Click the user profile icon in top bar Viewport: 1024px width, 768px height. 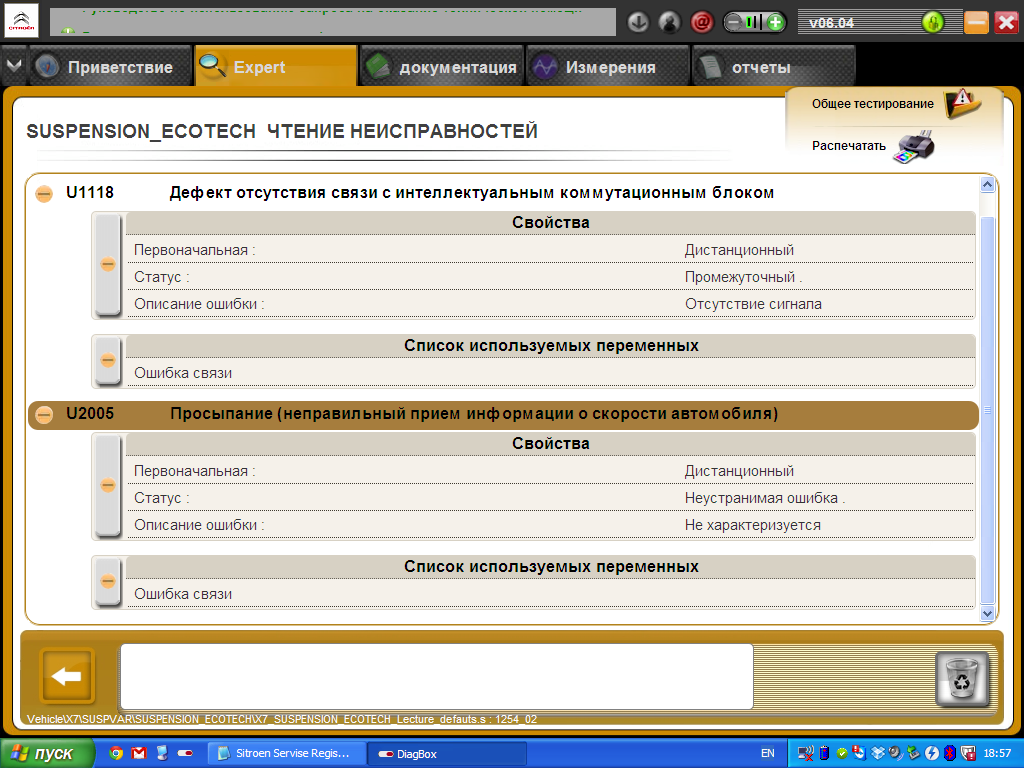point(670,22)
